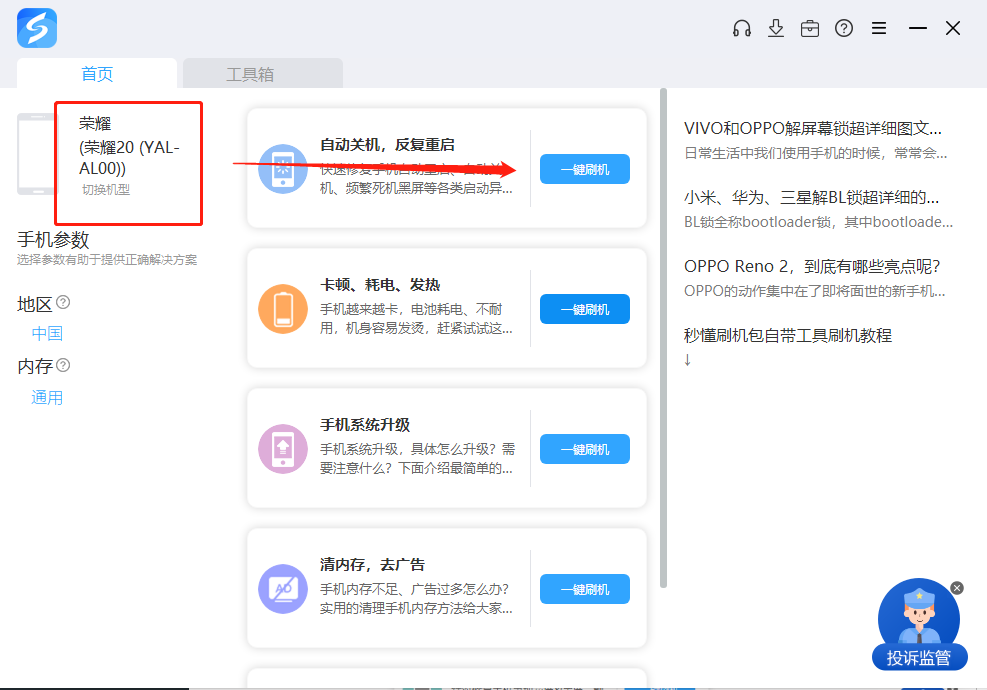987x690 pixels.
Task: Click 切换机型 to switch phone model
Action: click(x=106, y=189)
